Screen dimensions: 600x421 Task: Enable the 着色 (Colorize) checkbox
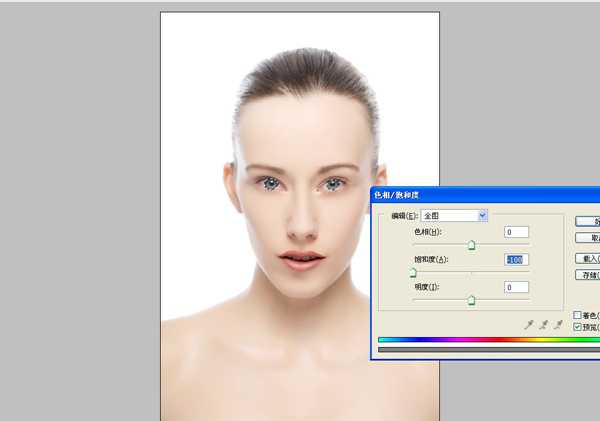click(x=578, y=314)
